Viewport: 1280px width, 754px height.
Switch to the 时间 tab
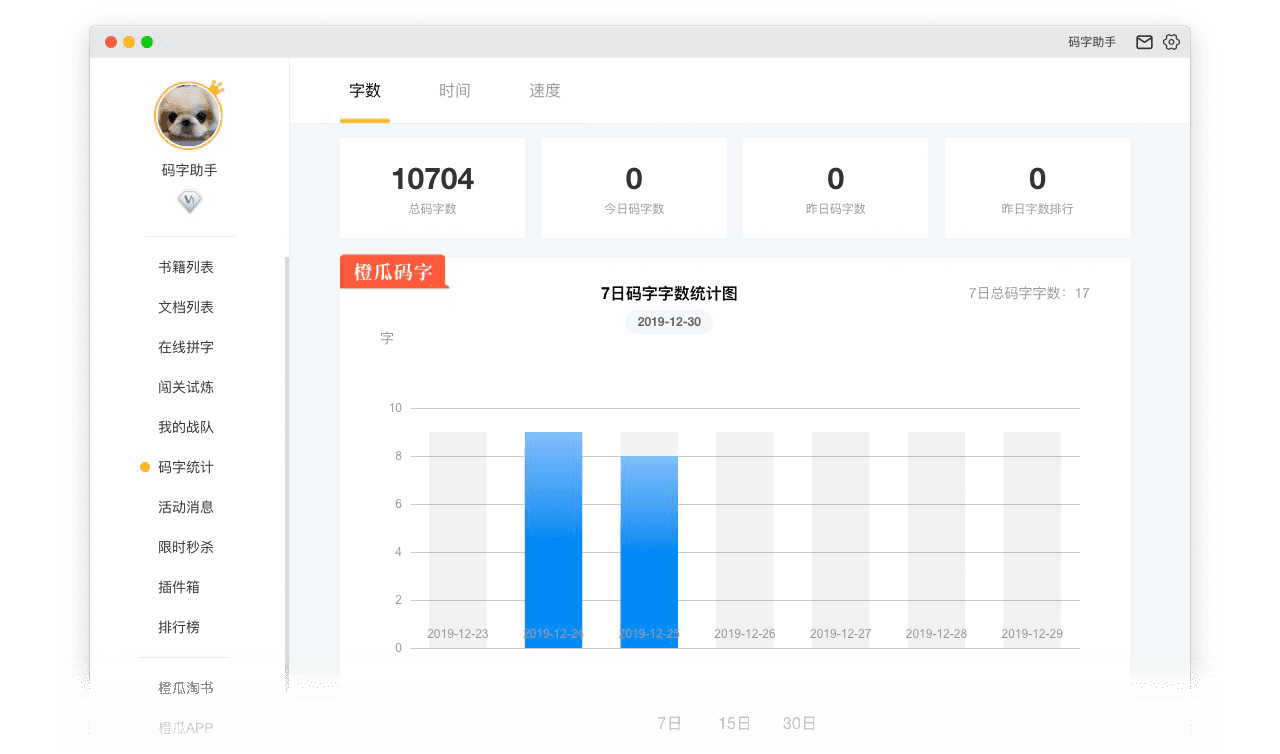tap(455, 90)
